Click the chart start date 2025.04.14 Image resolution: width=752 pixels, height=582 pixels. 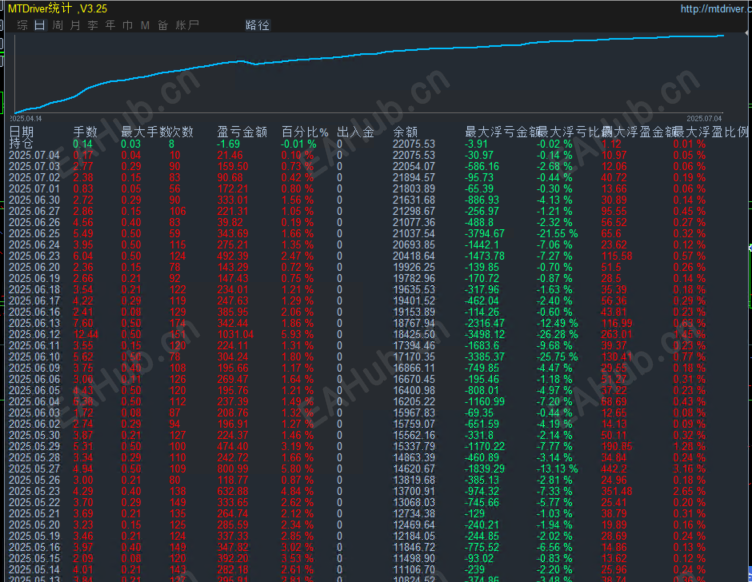(x=25, y=118)
